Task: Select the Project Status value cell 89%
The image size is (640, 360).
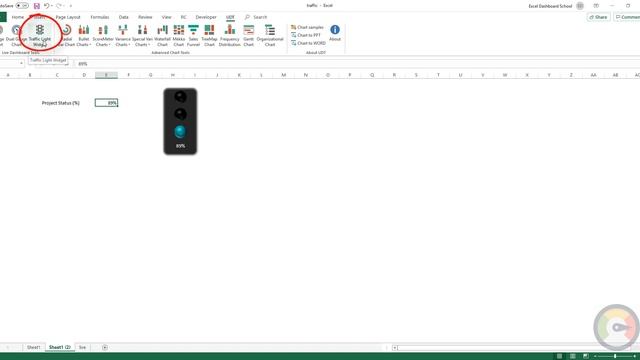Action: pyautogui.click(x=107, y=103)
